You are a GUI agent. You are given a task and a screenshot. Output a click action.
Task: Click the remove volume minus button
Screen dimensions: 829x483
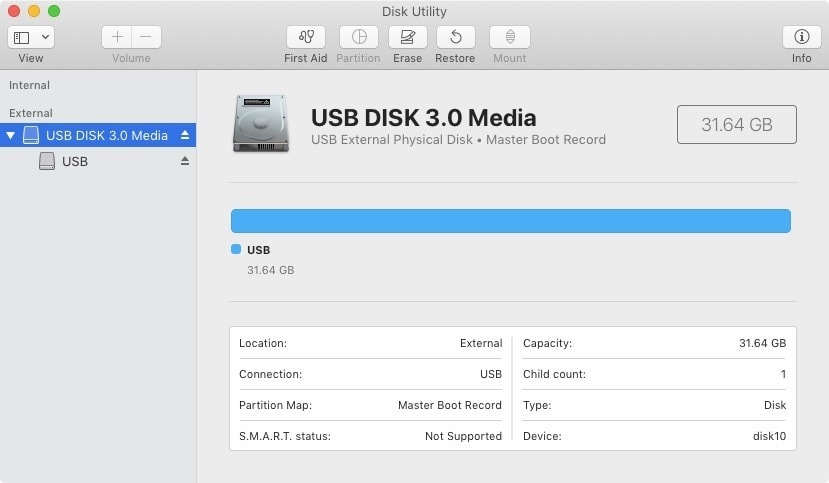146,37
